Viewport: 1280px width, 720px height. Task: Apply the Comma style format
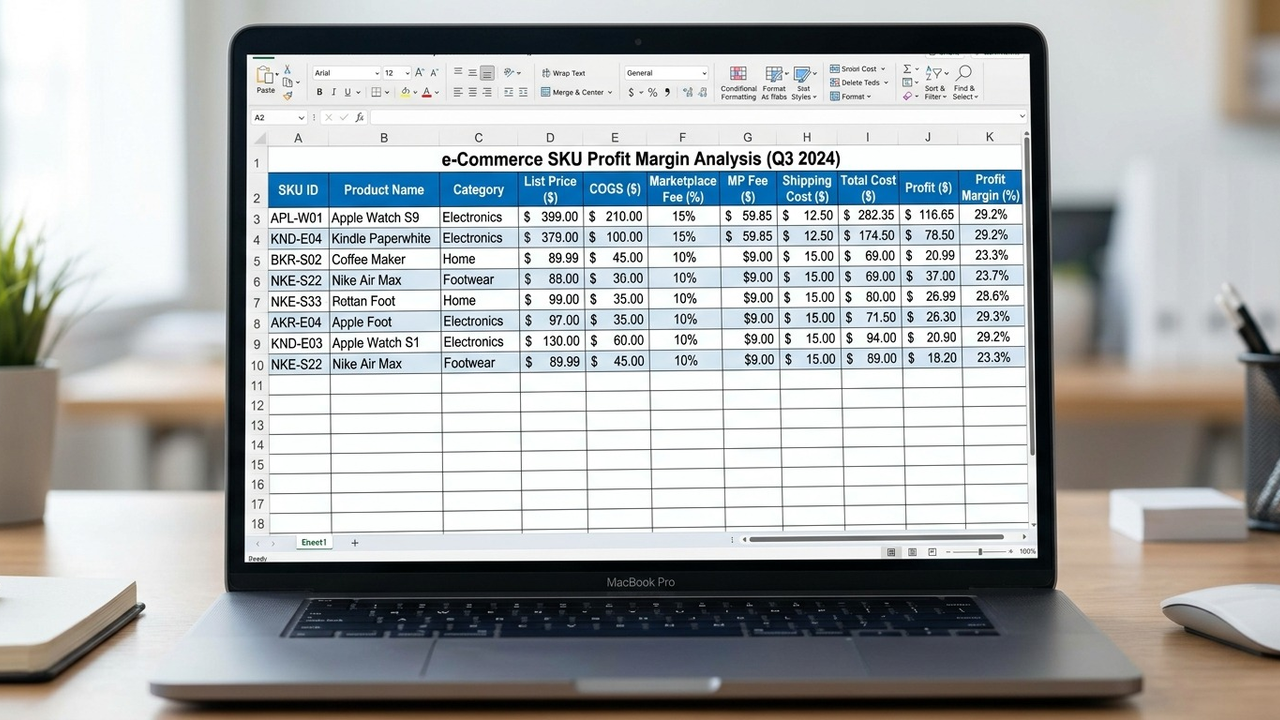point(667,92)
